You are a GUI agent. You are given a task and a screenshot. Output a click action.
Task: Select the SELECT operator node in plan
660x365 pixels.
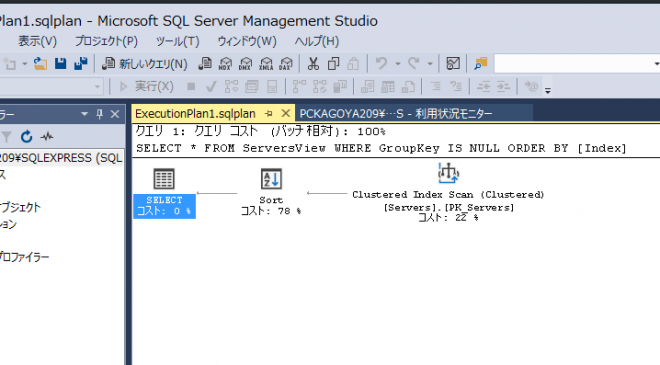[x=164, y=193]
